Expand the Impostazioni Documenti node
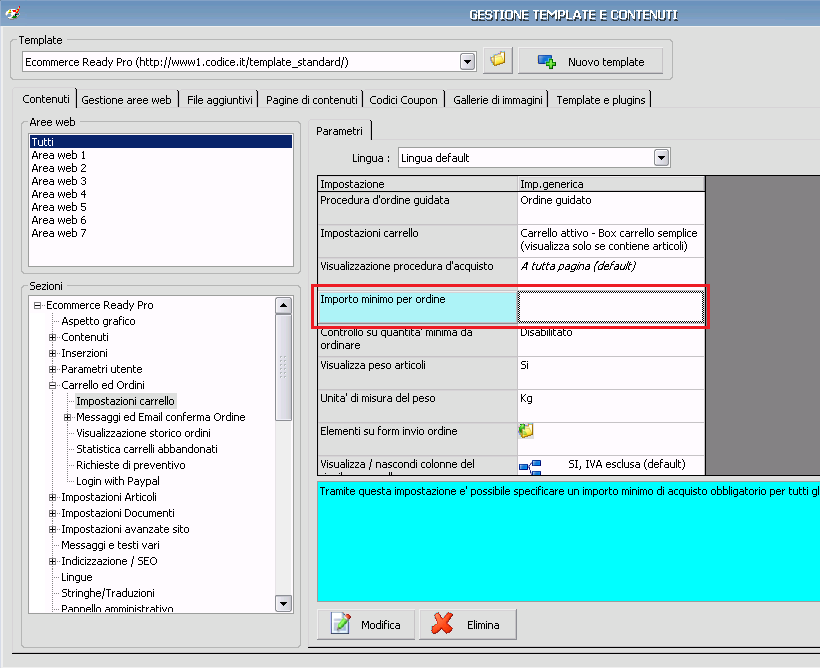 tap(52, 513)
